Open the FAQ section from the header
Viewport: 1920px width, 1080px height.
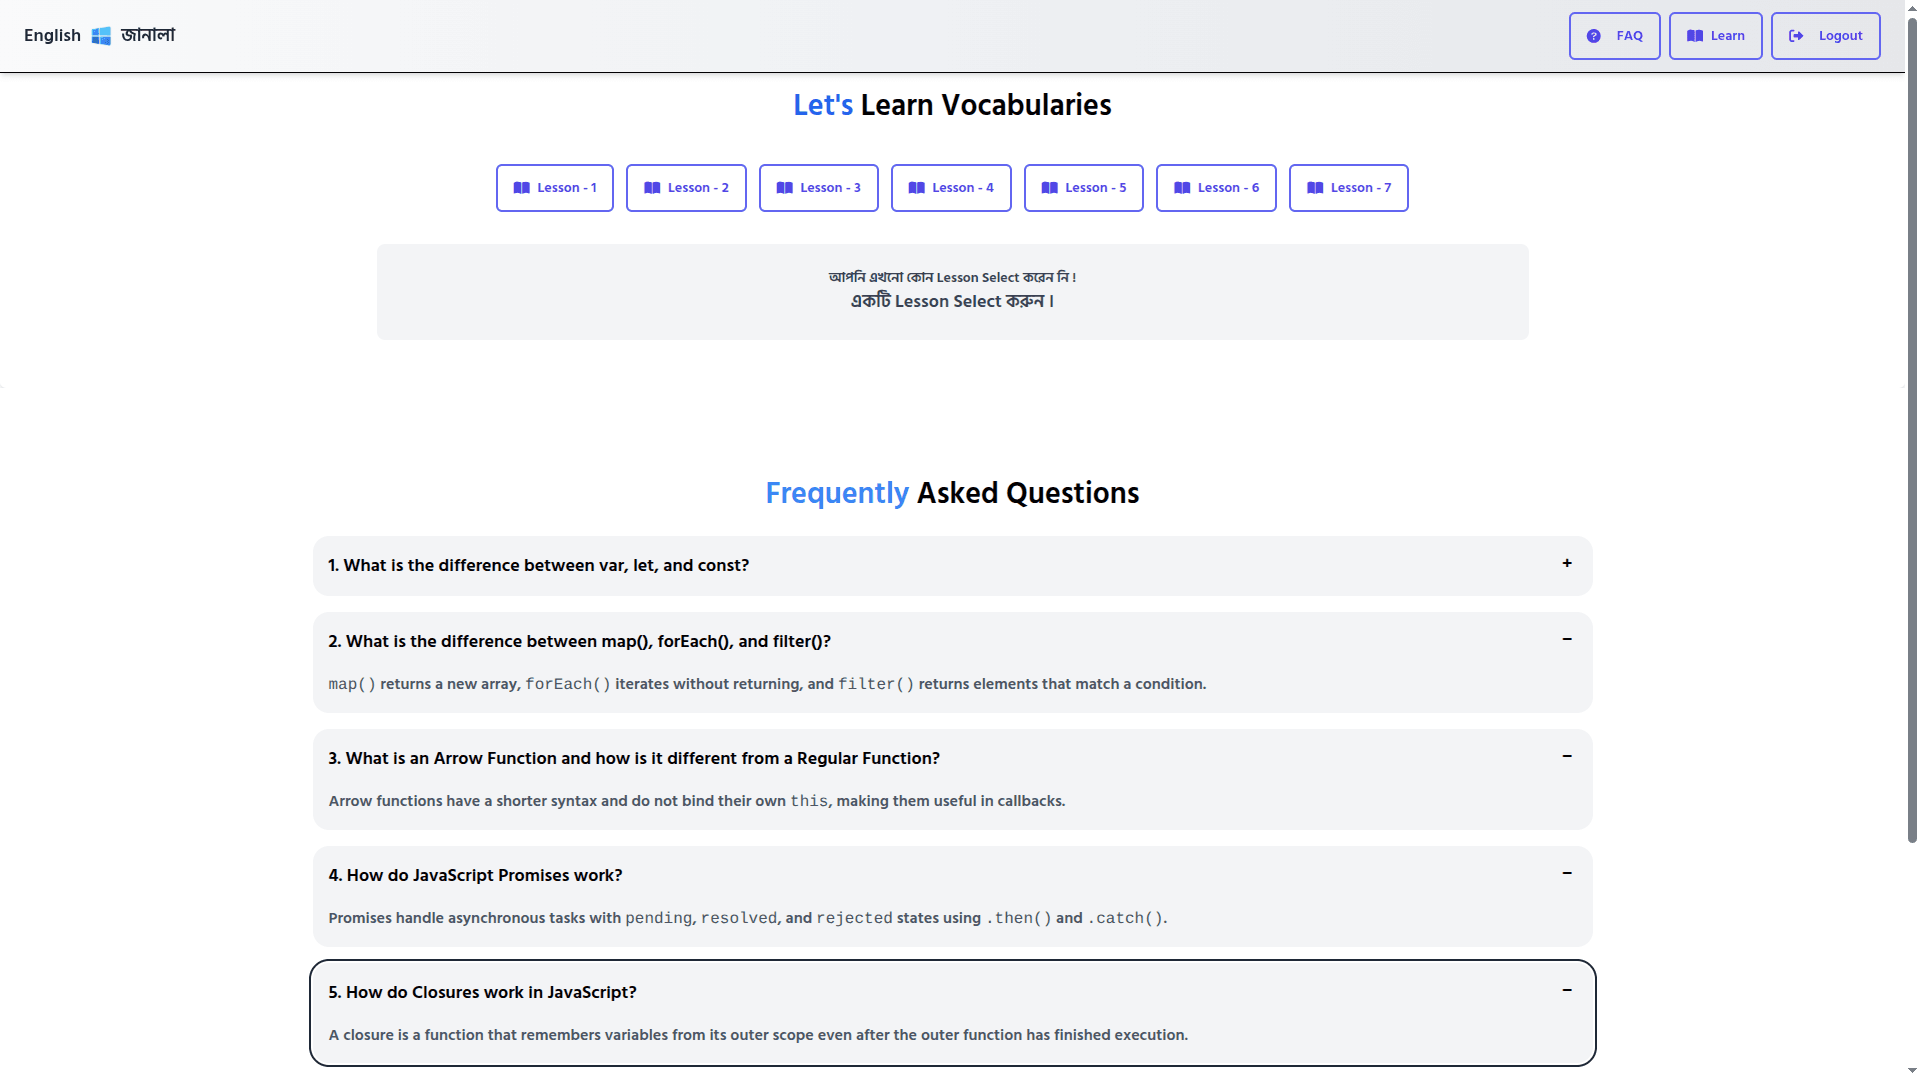point(1614,35)
